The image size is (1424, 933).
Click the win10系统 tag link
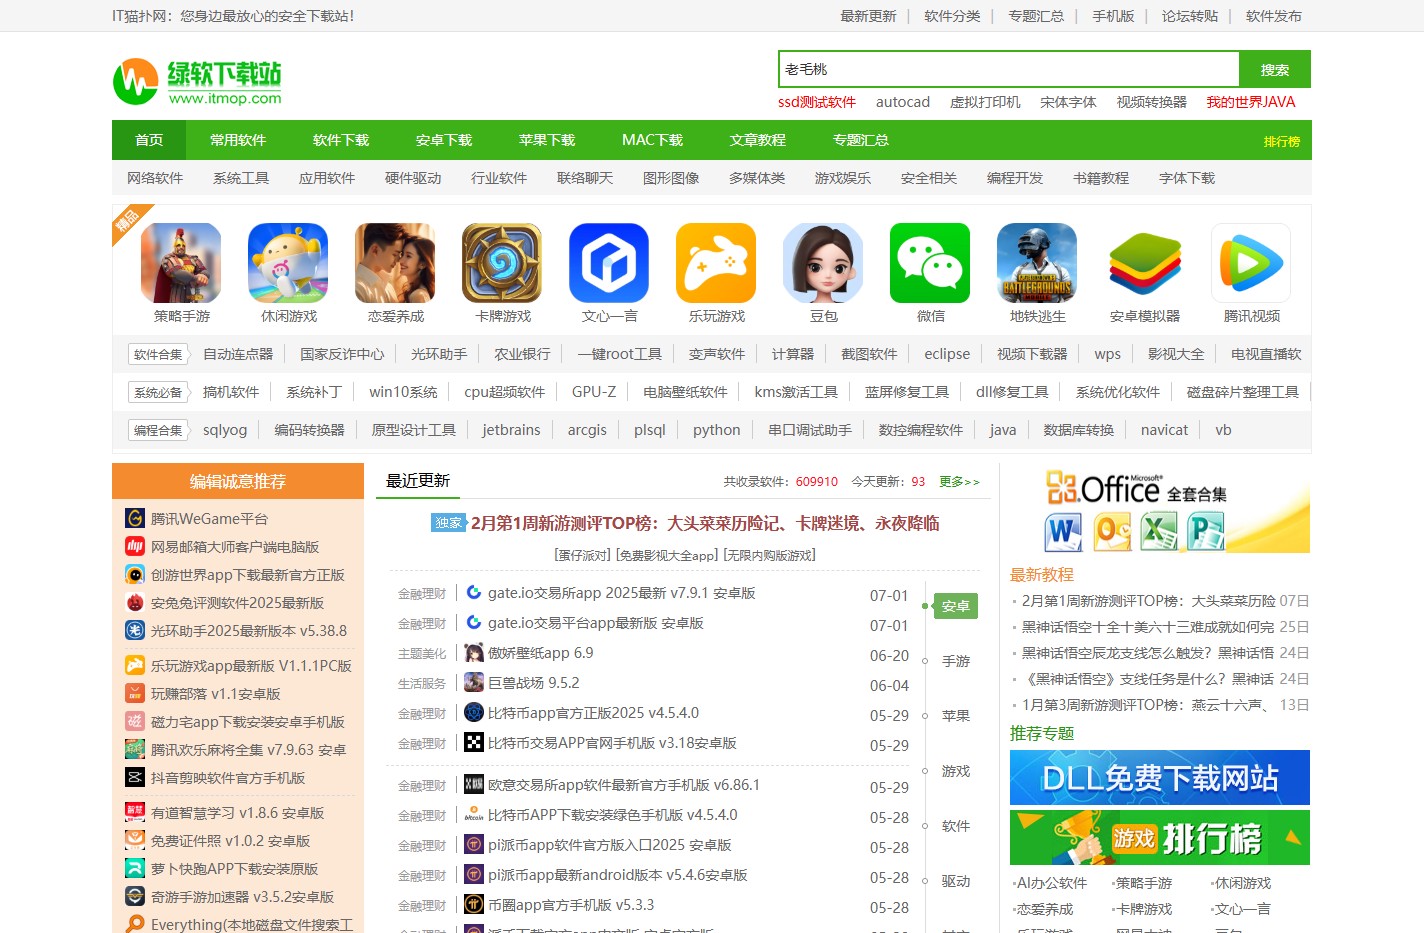tap(403, 392)
